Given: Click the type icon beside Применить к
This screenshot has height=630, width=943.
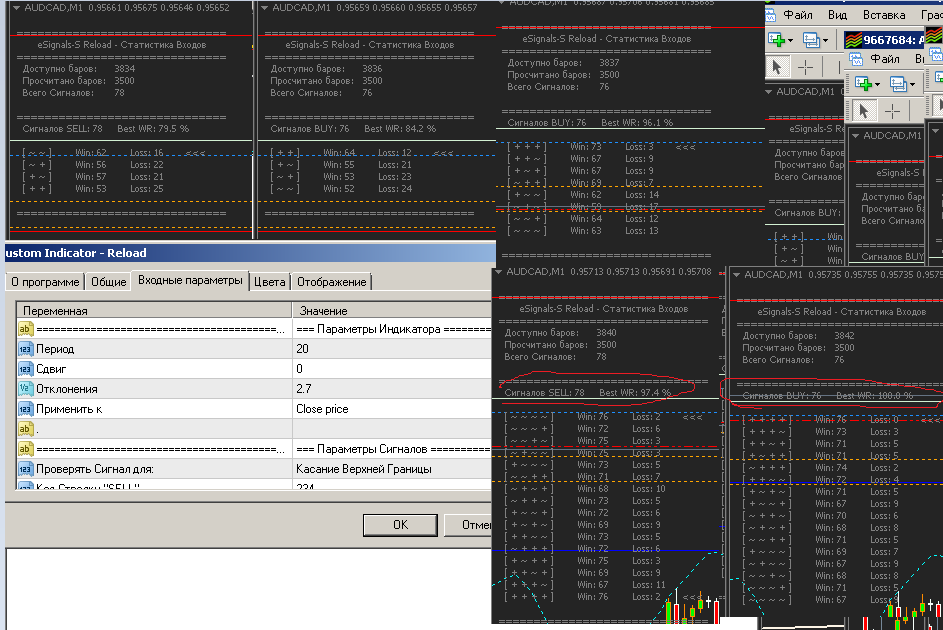Looking at the screenshot, I should [26, 409].
